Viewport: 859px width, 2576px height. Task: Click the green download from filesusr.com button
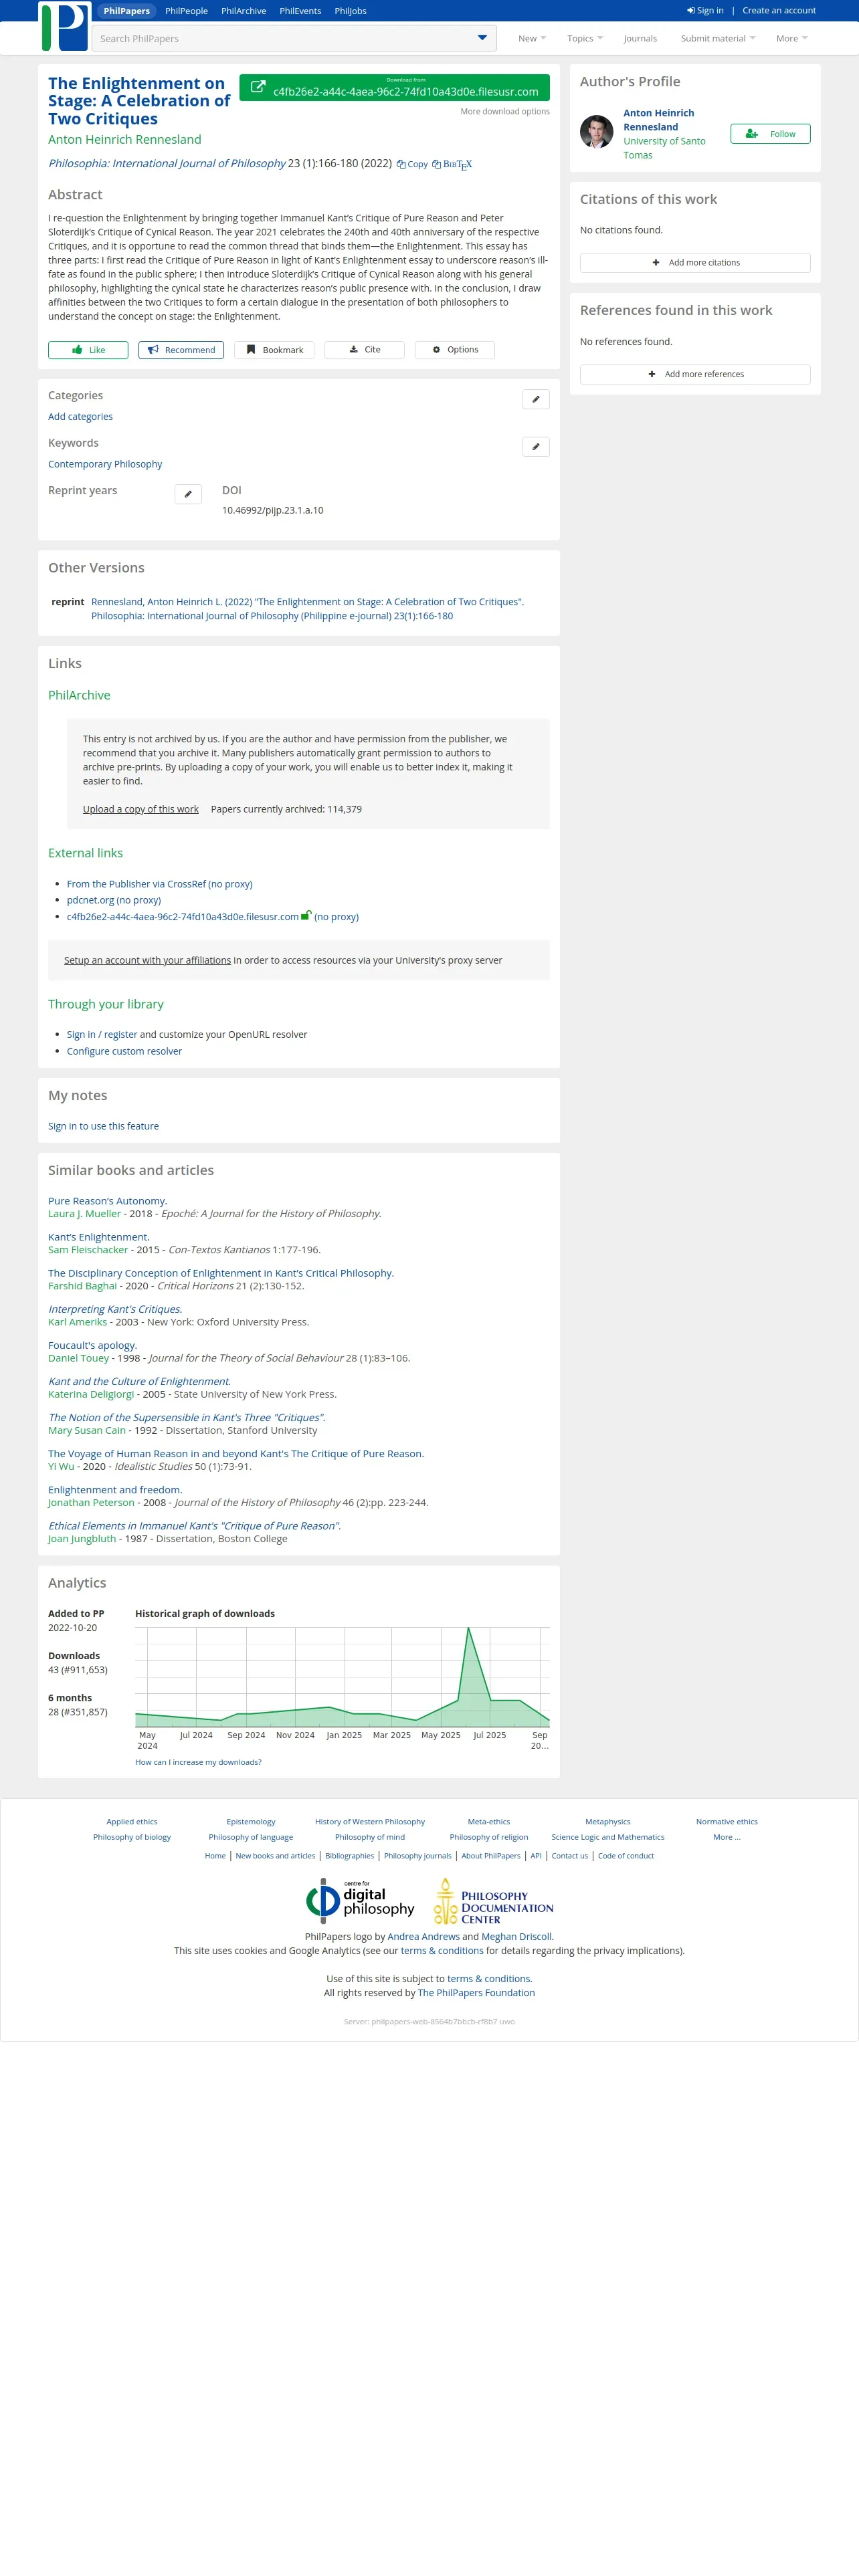point(394,87)
